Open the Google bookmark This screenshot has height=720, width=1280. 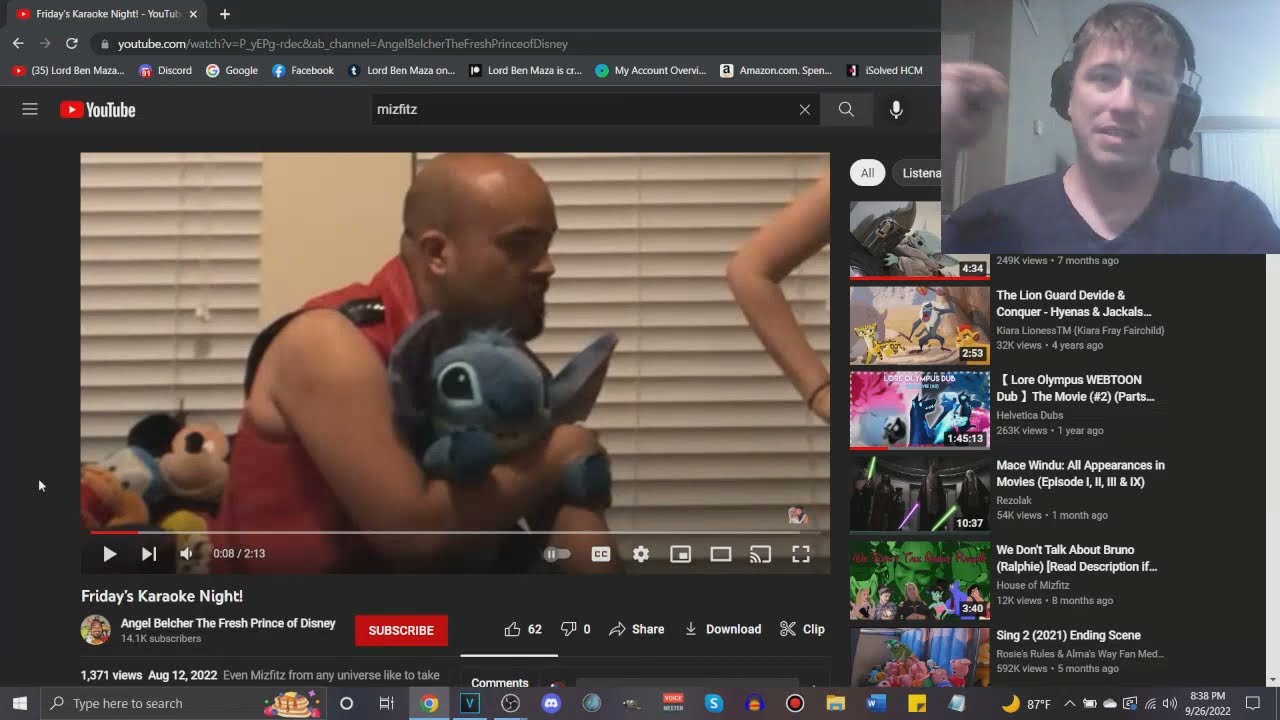point(232,70)
